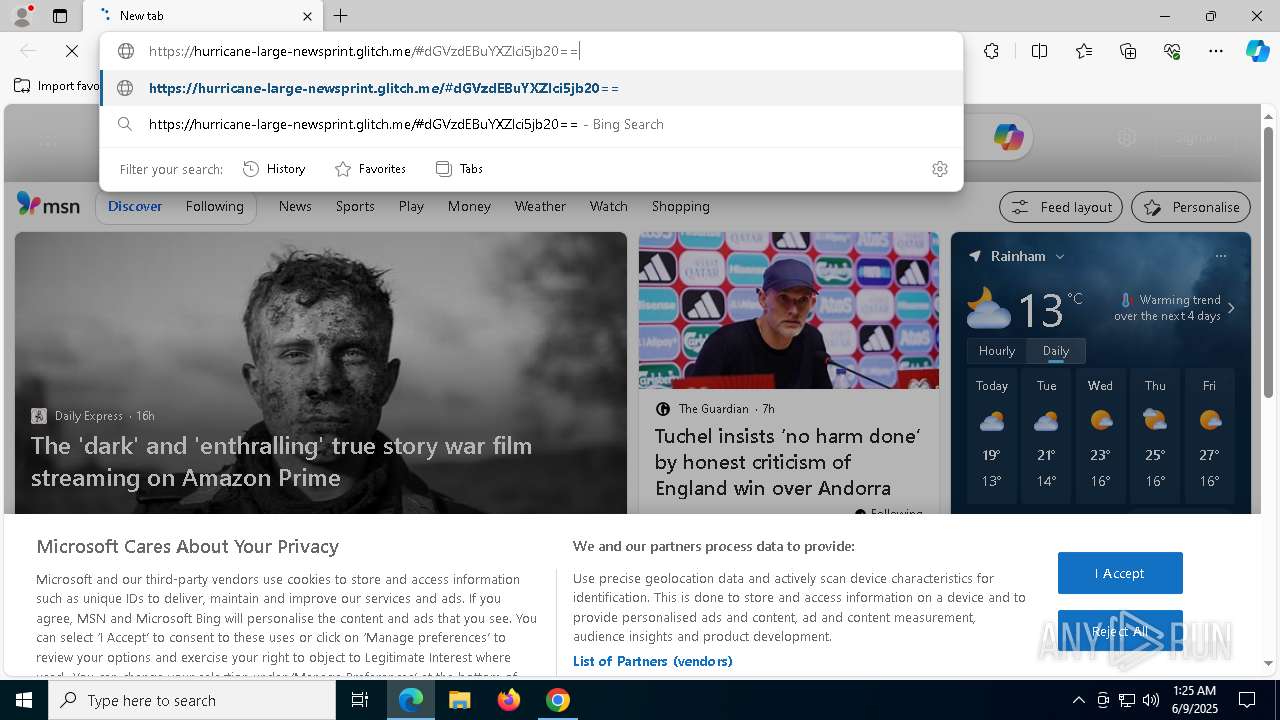This screenshot has width=1280, height=720.
Task: Click the address bar URL field
Action: (x=531, y=51)
